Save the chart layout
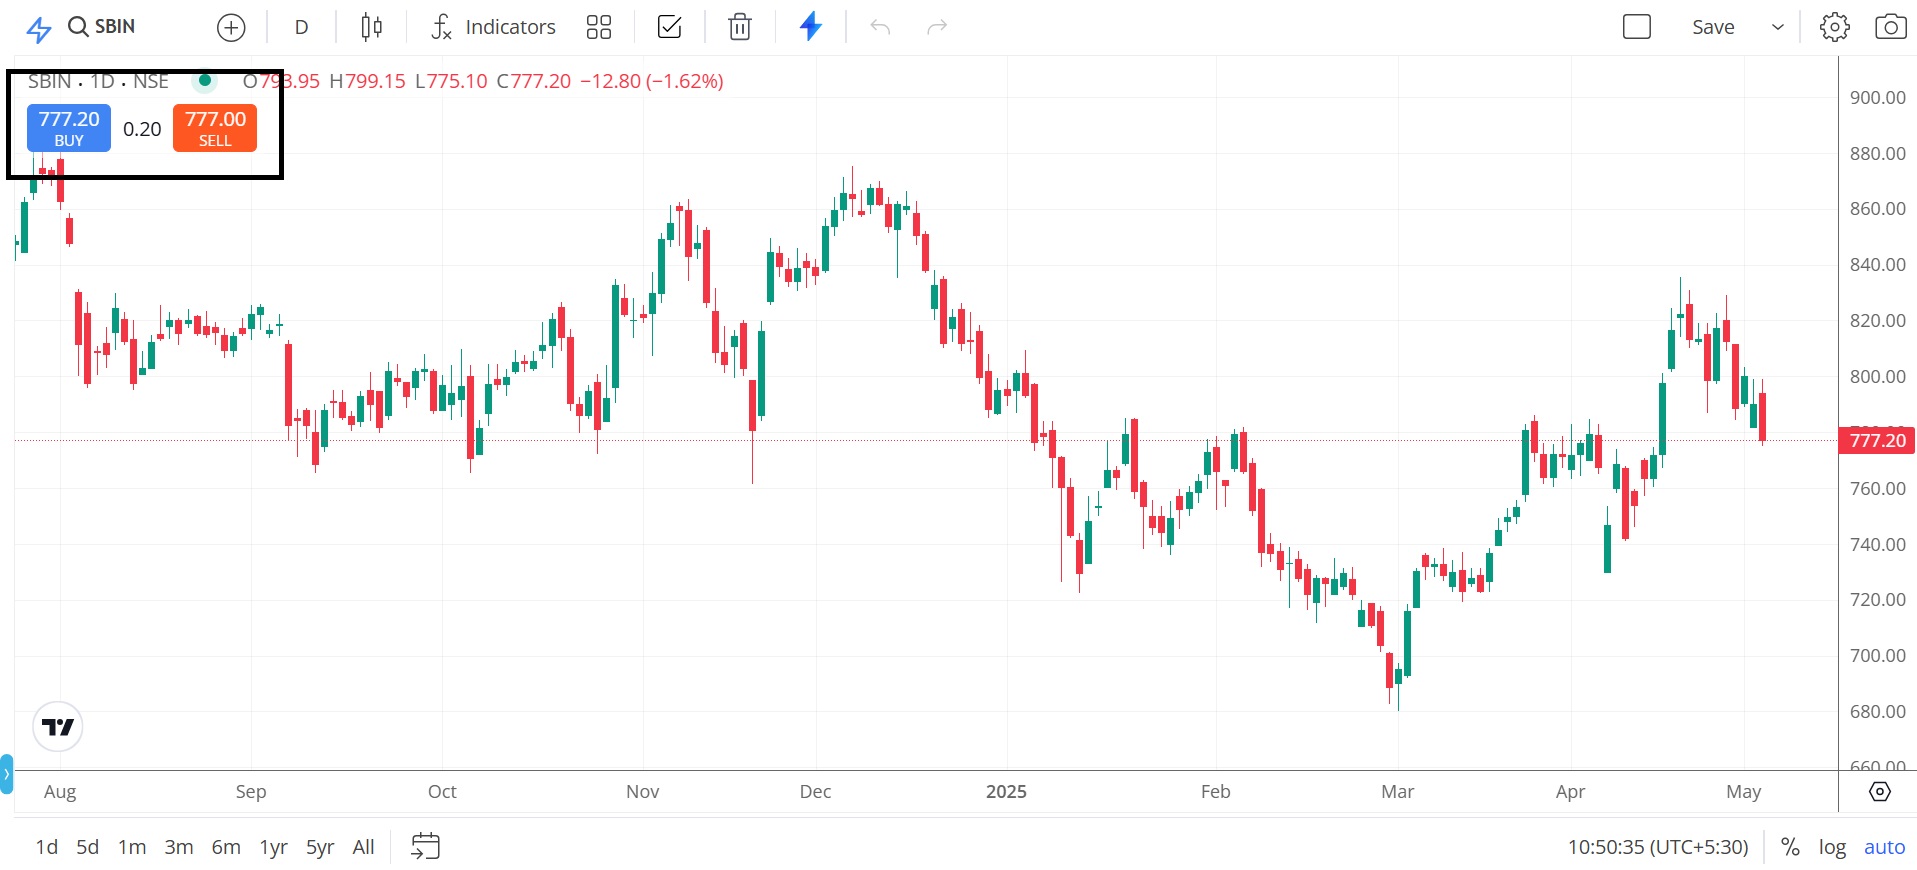The image size is (1917, 870). (x=1713, y=27)
